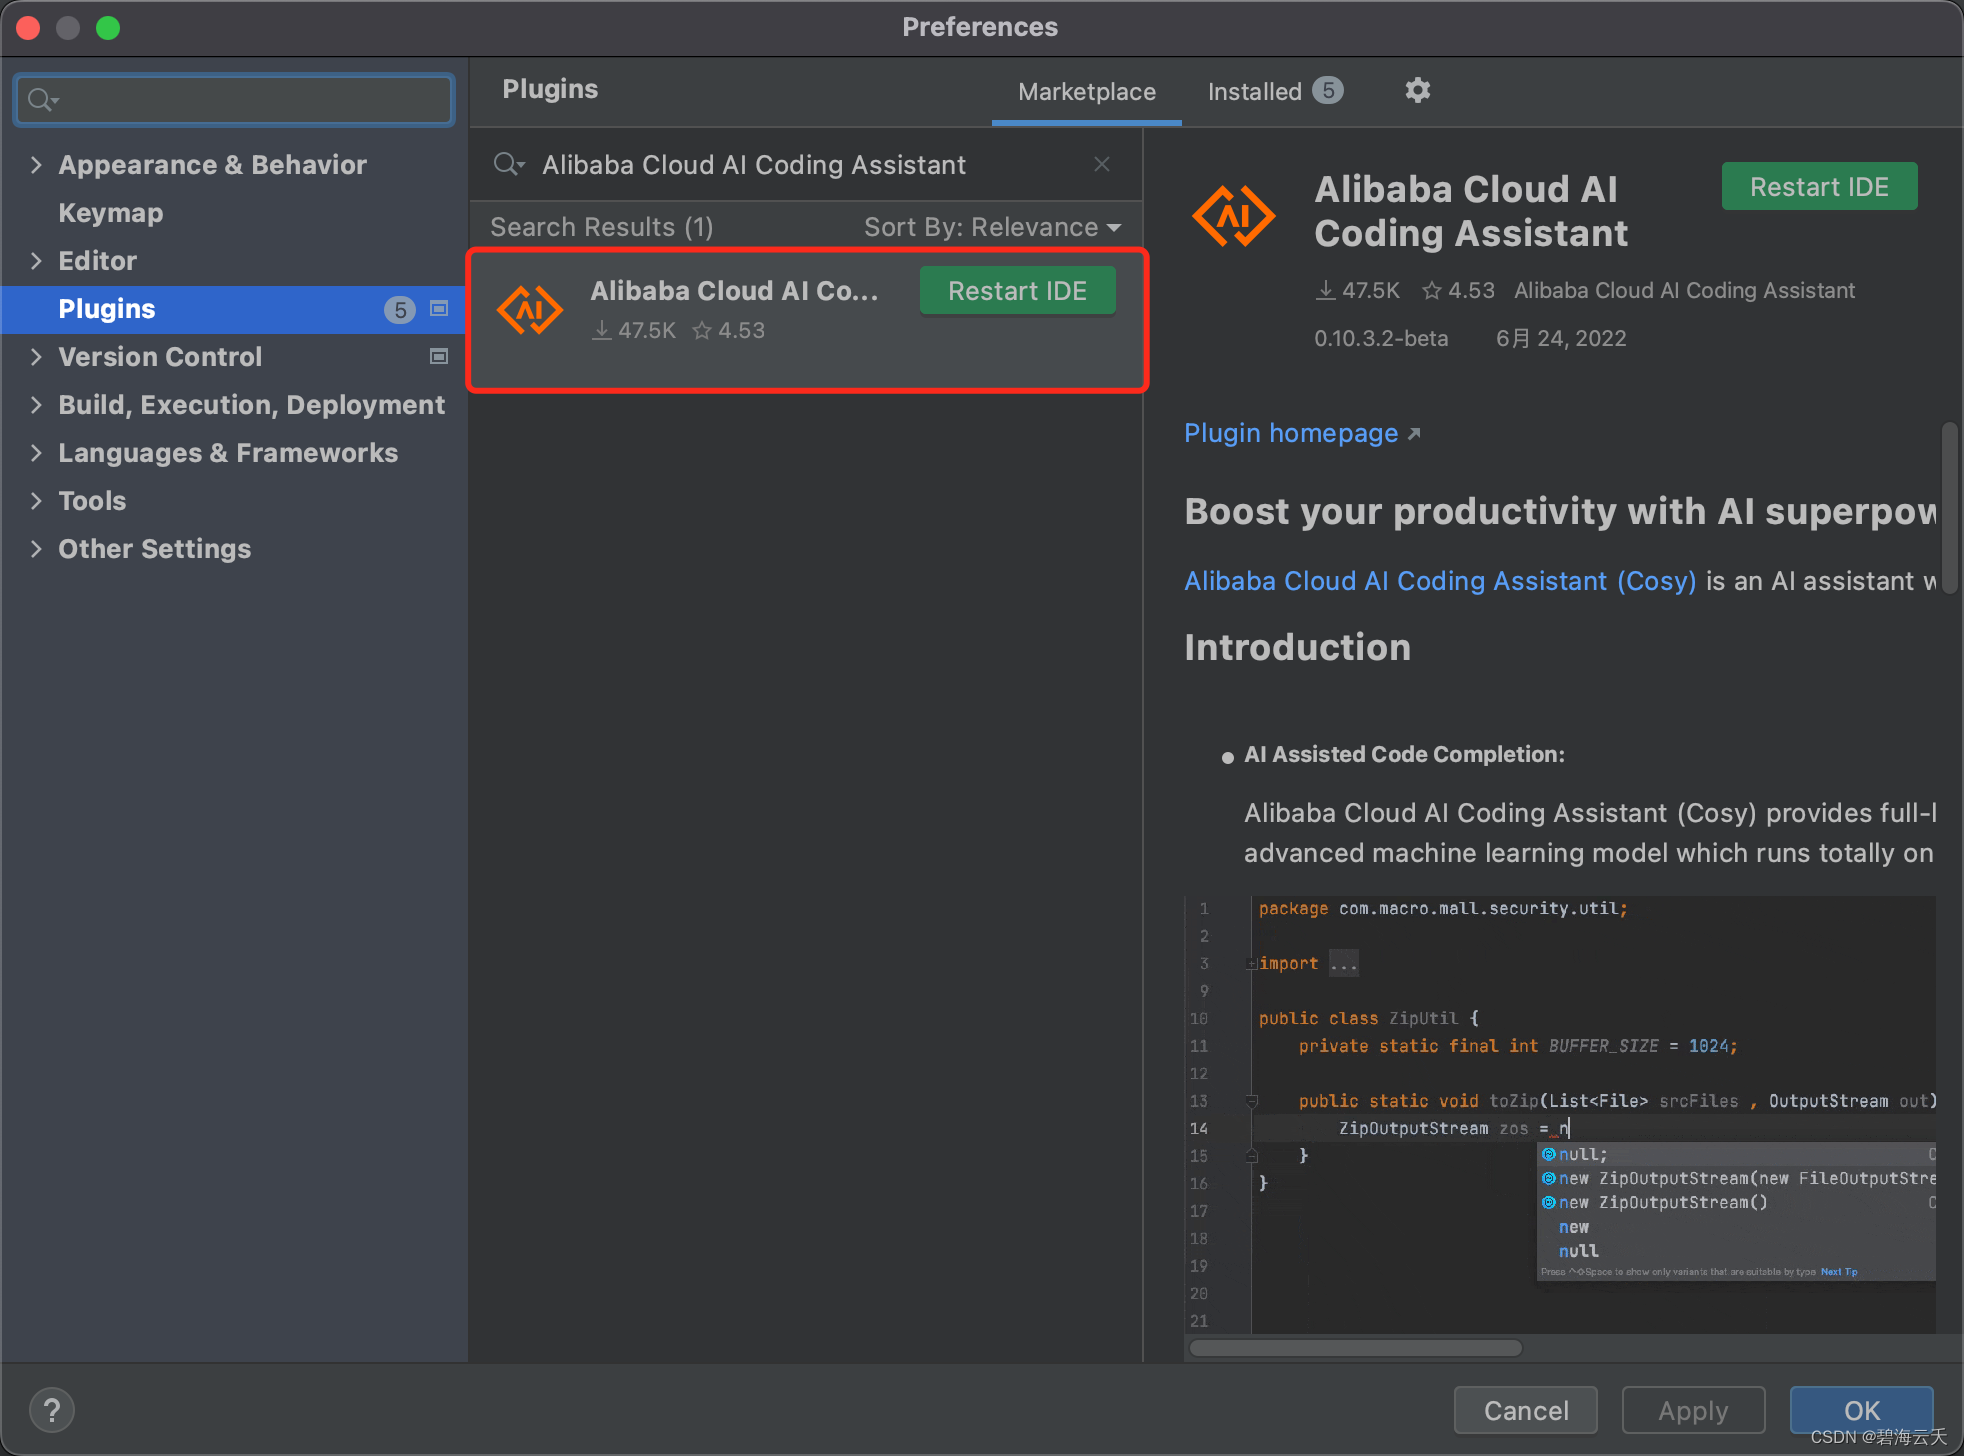This screenshot has width=1964, height=1456.
Task: Click the project-level icon beside Plugins
Action: 439,309
